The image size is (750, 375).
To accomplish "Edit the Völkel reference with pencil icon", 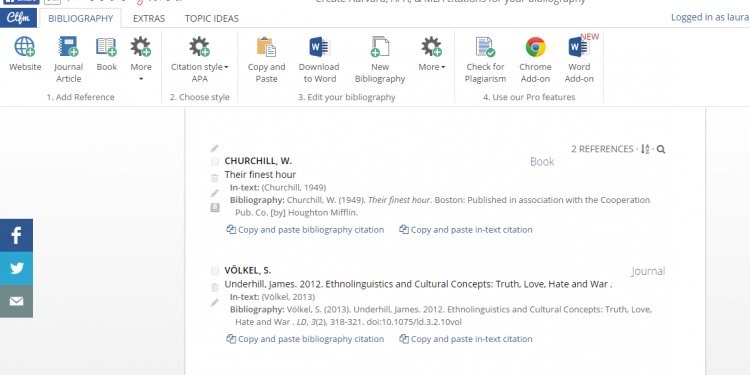I will tap(215, 302).
